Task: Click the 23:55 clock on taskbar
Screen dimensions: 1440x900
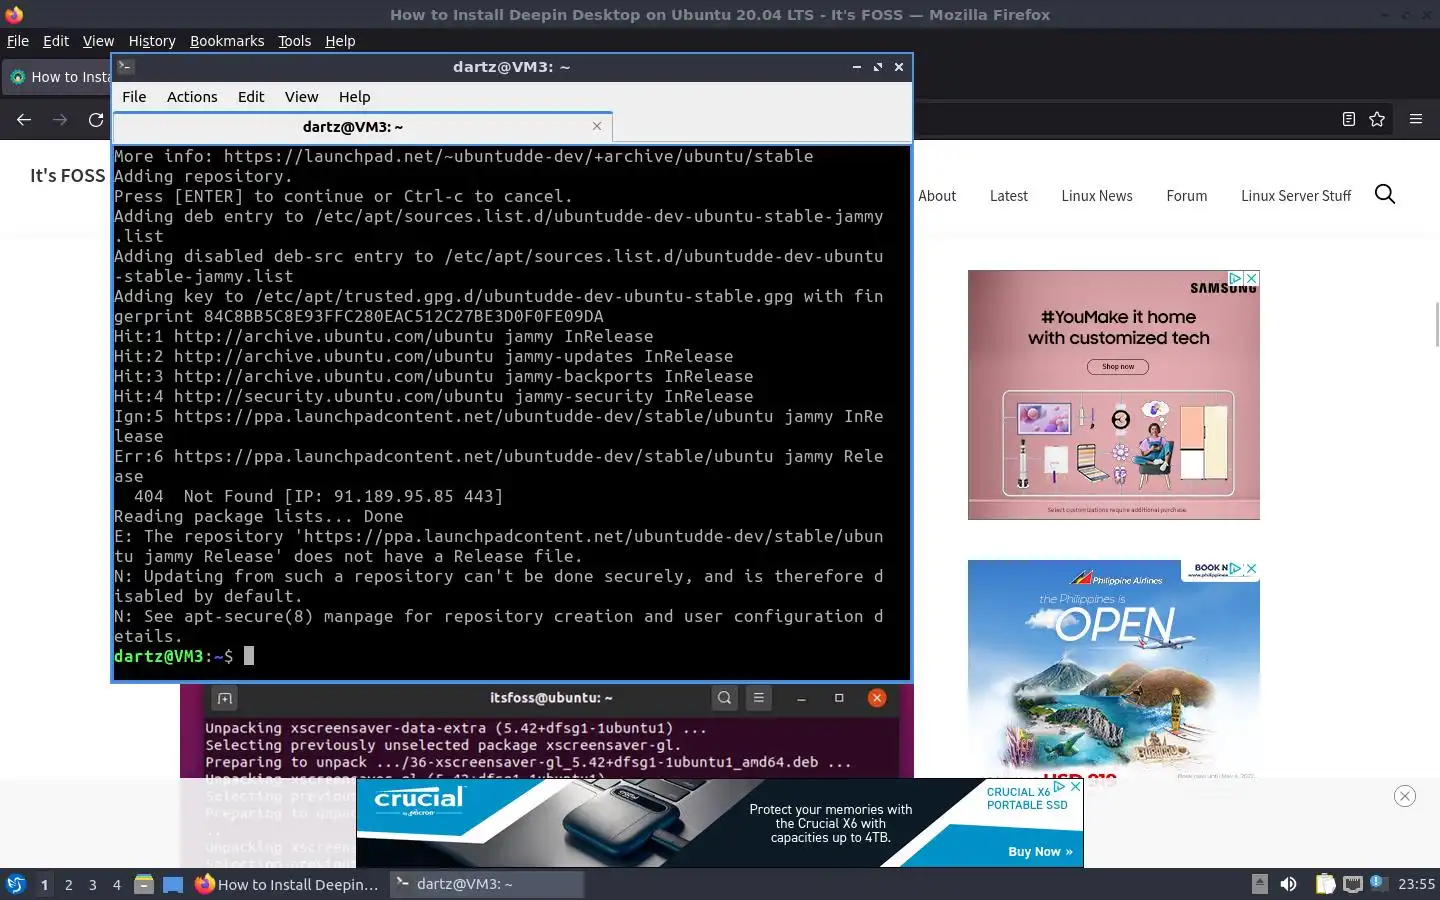Action: [1416, 884]
